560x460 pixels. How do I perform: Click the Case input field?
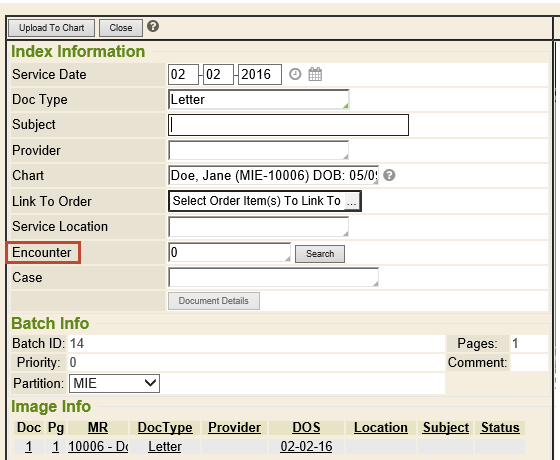[x=273, y=277]
